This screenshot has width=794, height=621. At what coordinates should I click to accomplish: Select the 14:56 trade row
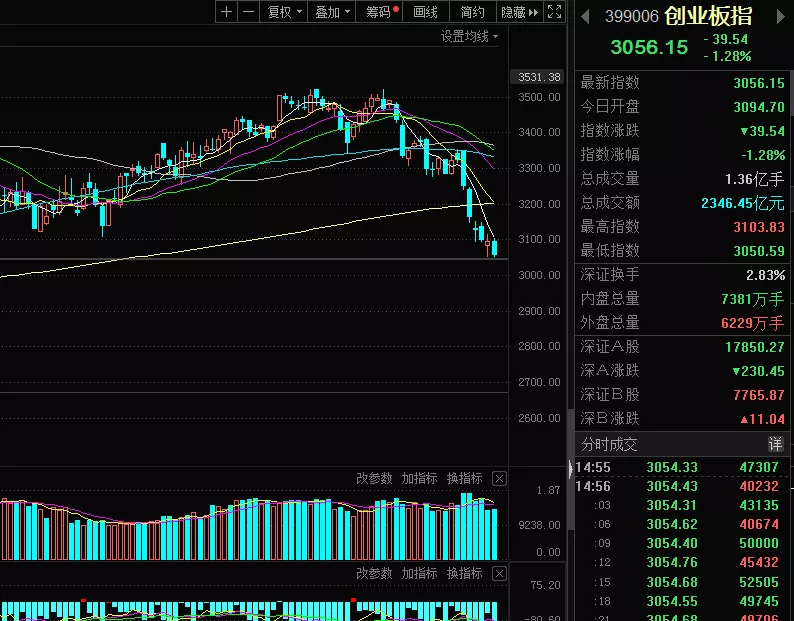point(683,486)
